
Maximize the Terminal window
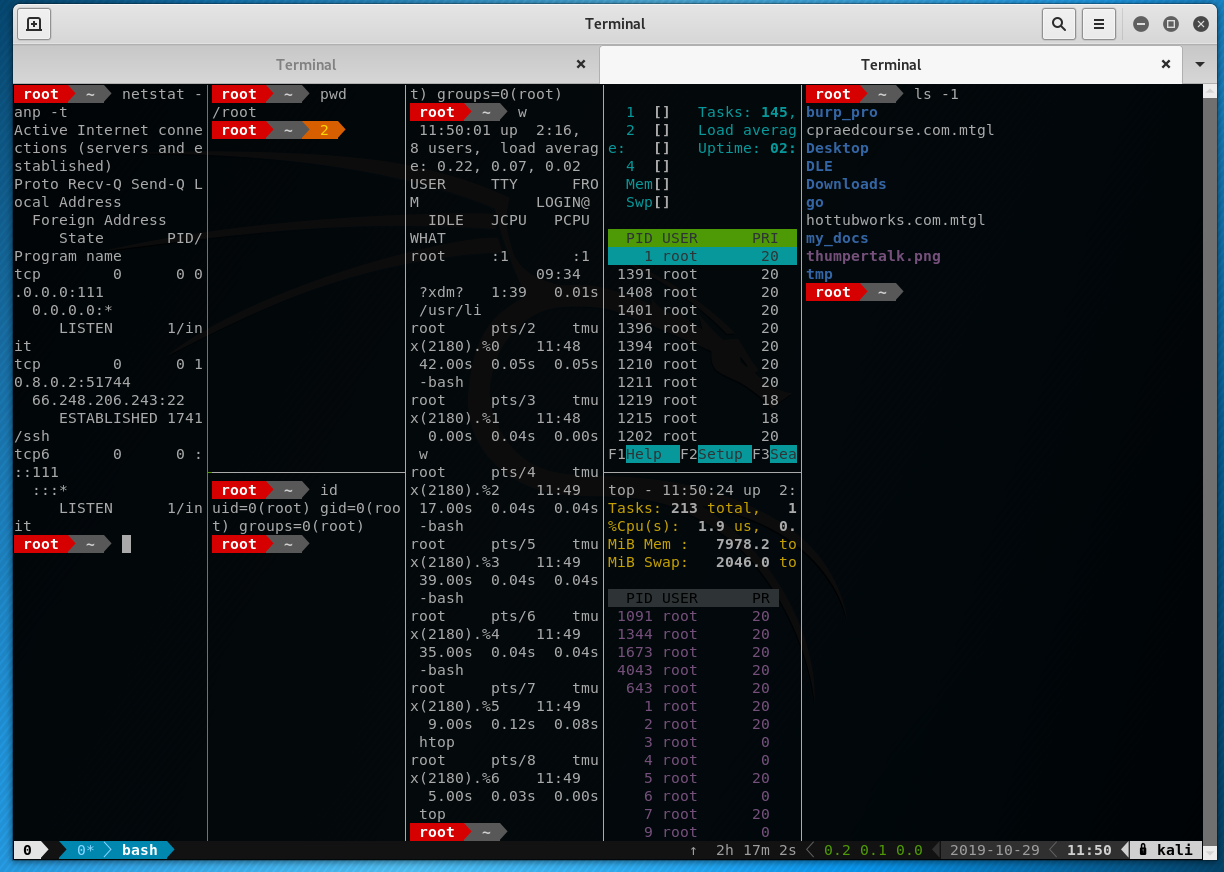(1171, 24)
